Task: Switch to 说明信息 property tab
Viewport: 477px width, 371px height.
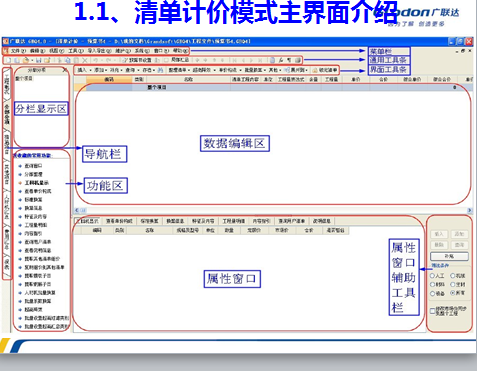Action: click(x=322, y=221)
